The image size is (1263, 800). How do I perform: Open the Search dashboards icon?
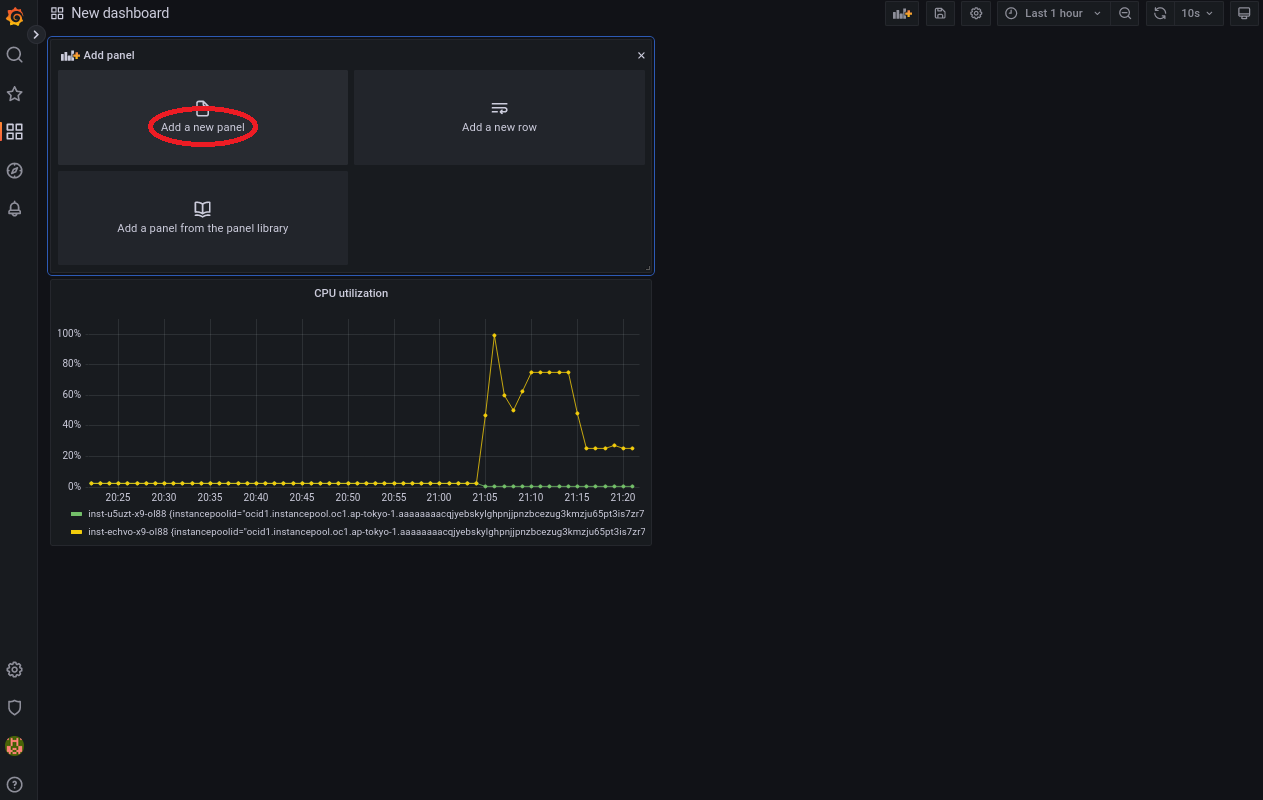tap(15, 55)
